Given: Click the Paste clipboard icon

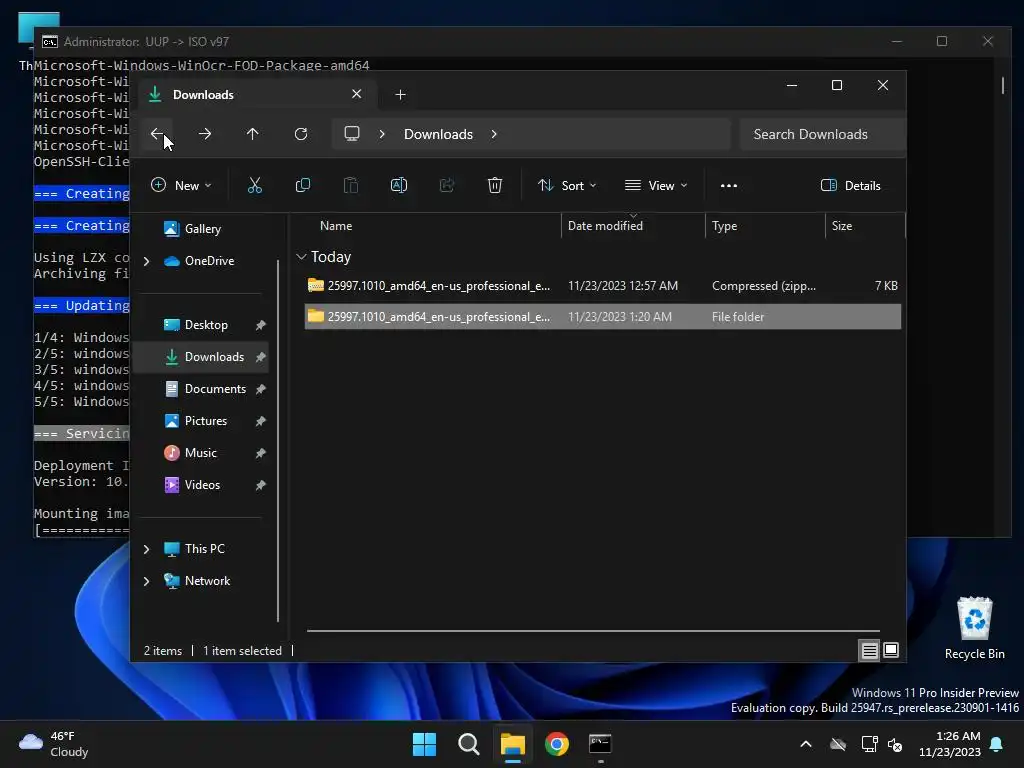Looking at the screenshot, I should [x=351, y=185].
